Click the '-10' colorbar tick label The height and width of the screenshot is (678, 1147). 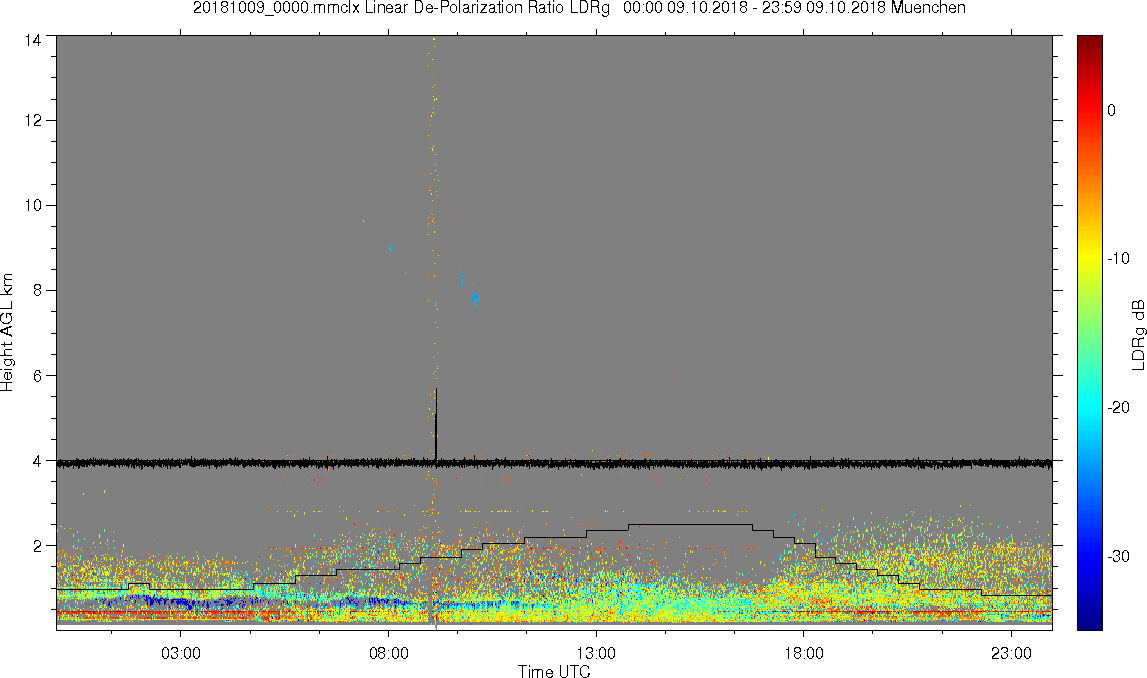1118,259
